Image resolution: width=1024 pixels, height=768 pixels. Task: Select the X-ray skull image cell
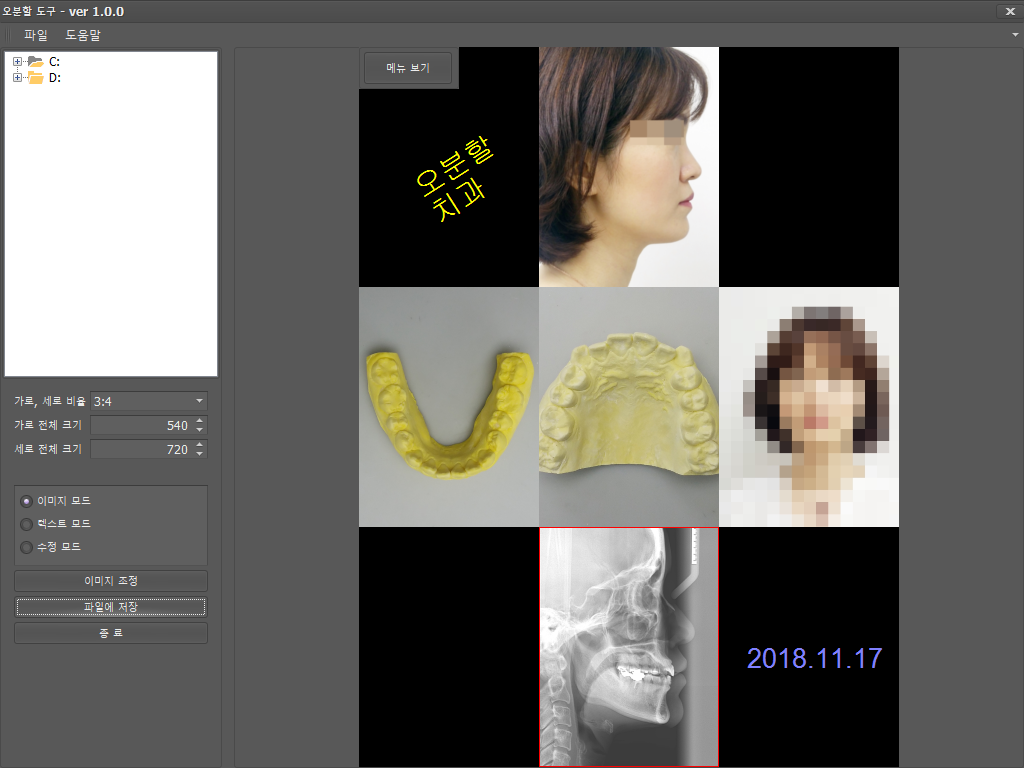click(x=628, y=646)
